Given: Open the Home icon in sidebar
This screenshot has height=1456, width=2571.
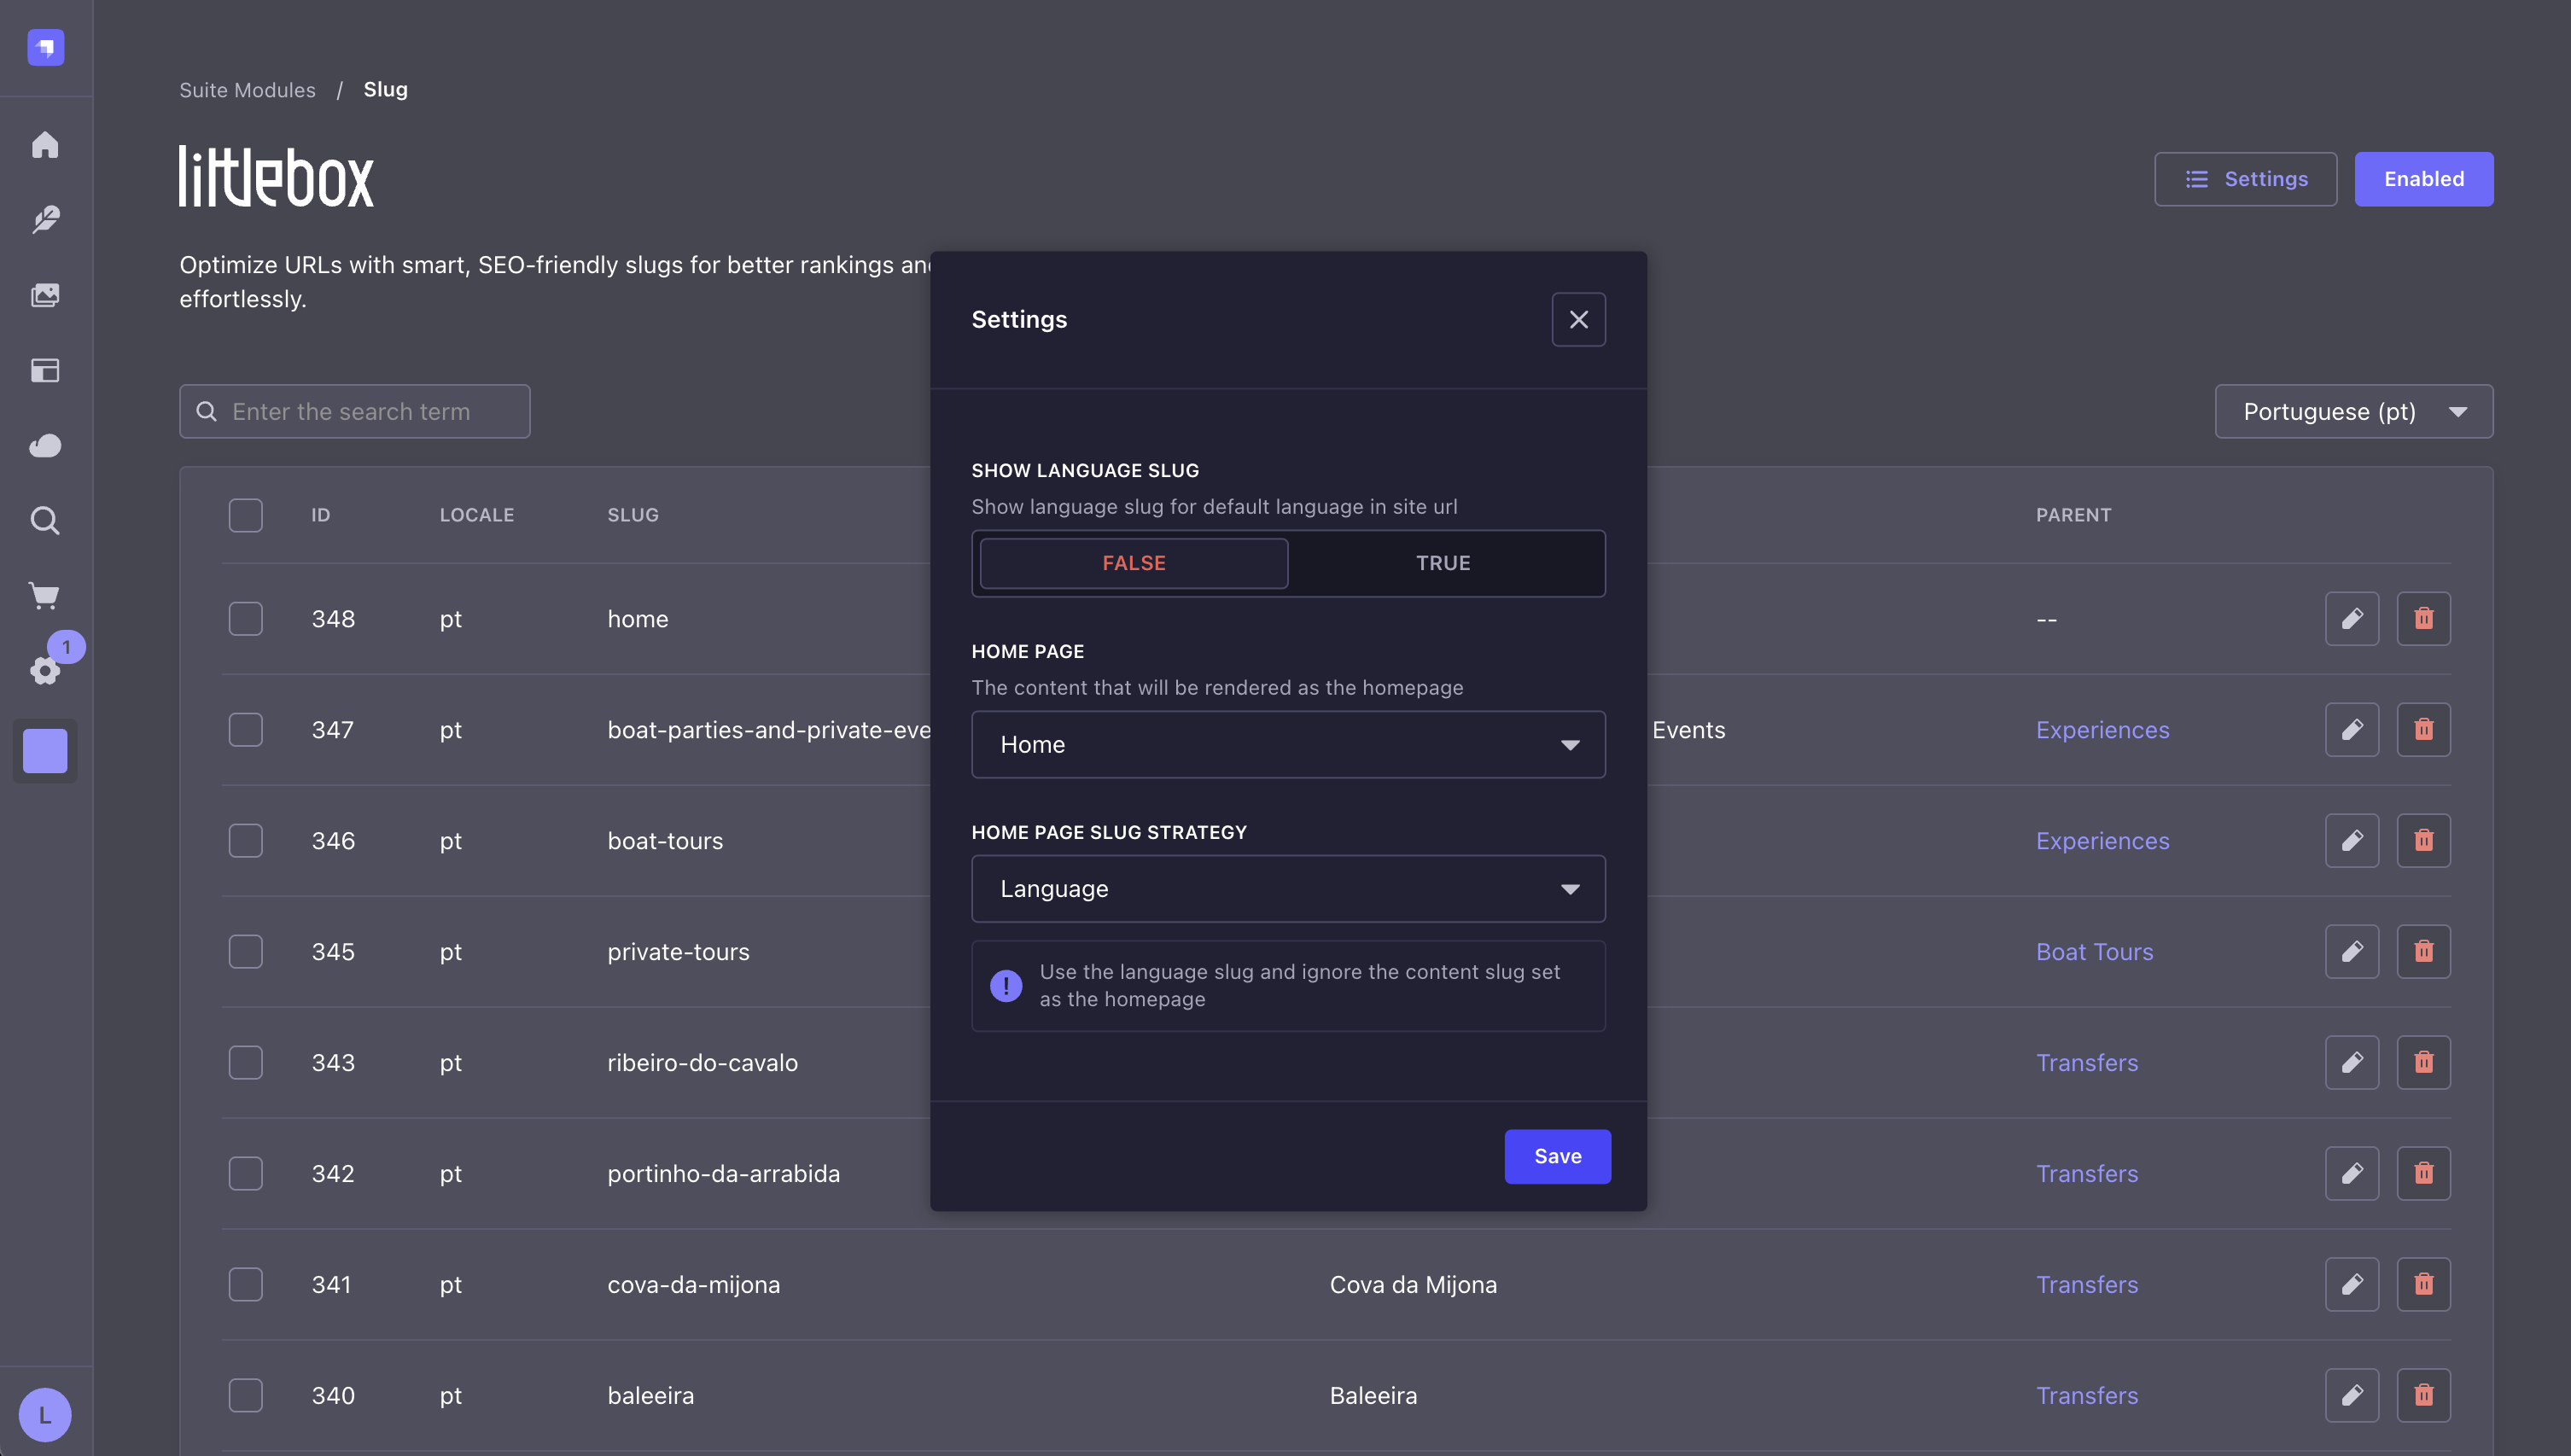Looking at the screenshot, I should point(45,145).
